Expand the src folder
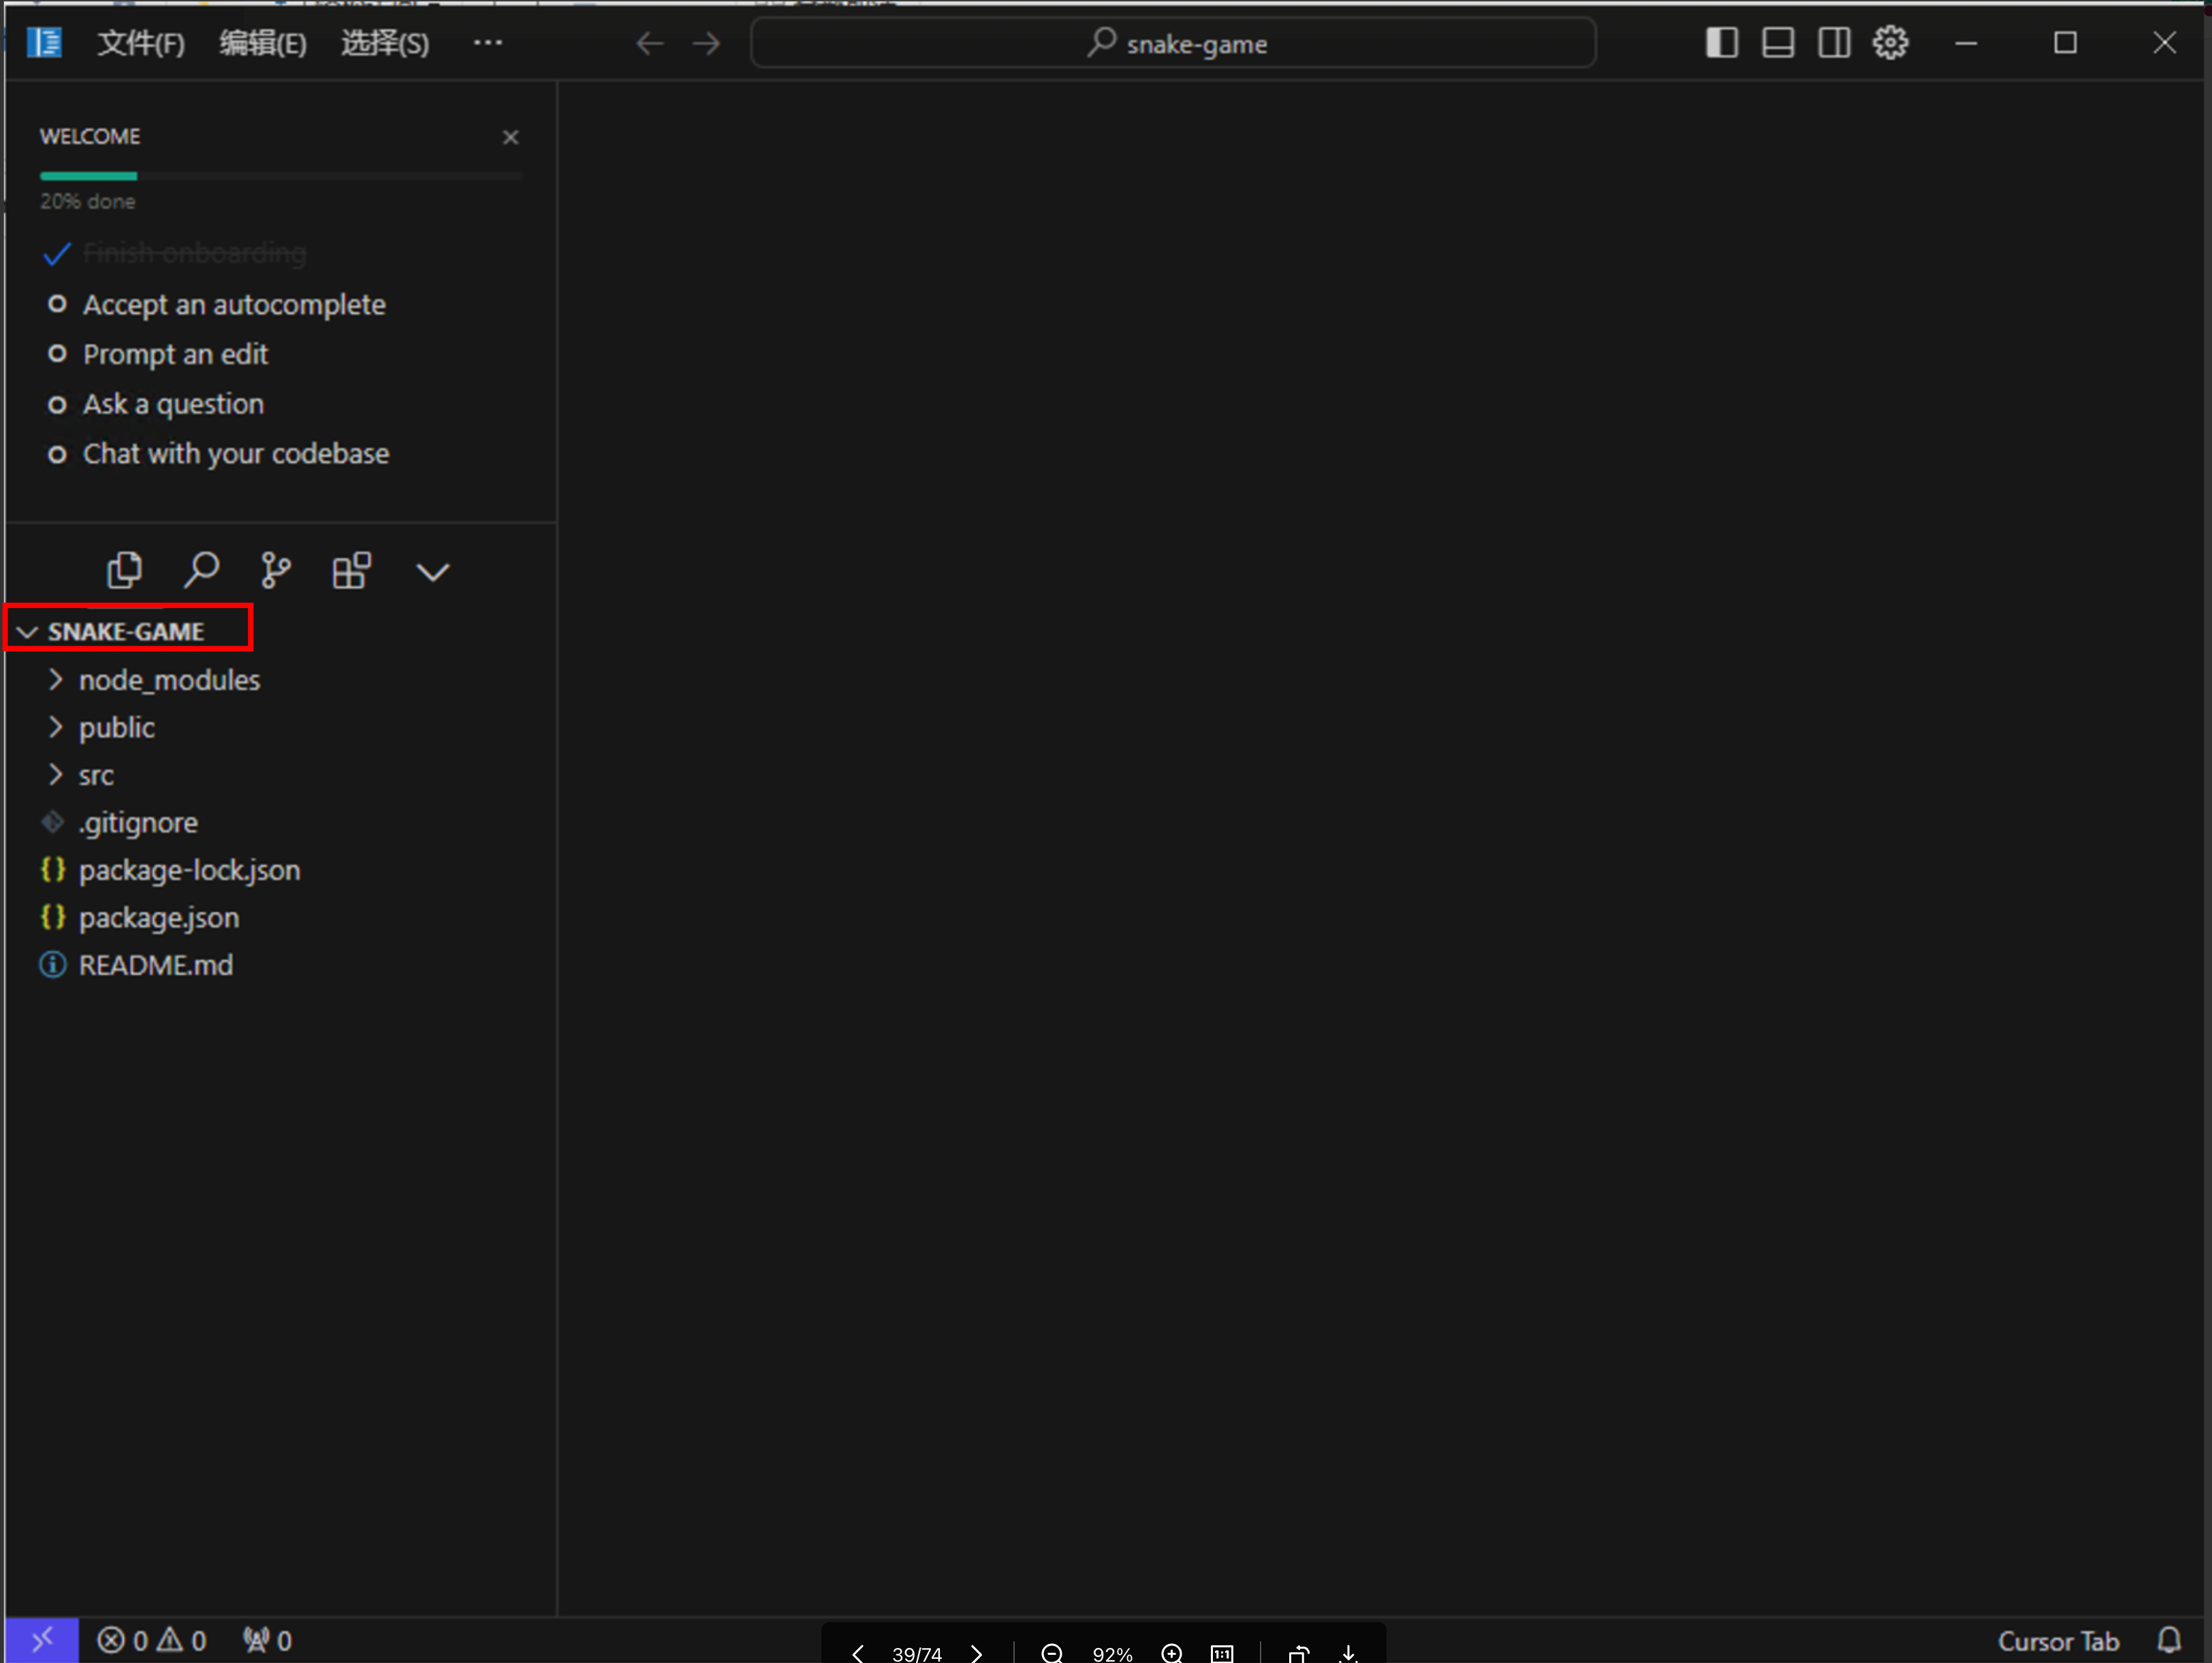Viewport: 2212px width, 1663px height. pyautogui.click(x=81, y=775)
